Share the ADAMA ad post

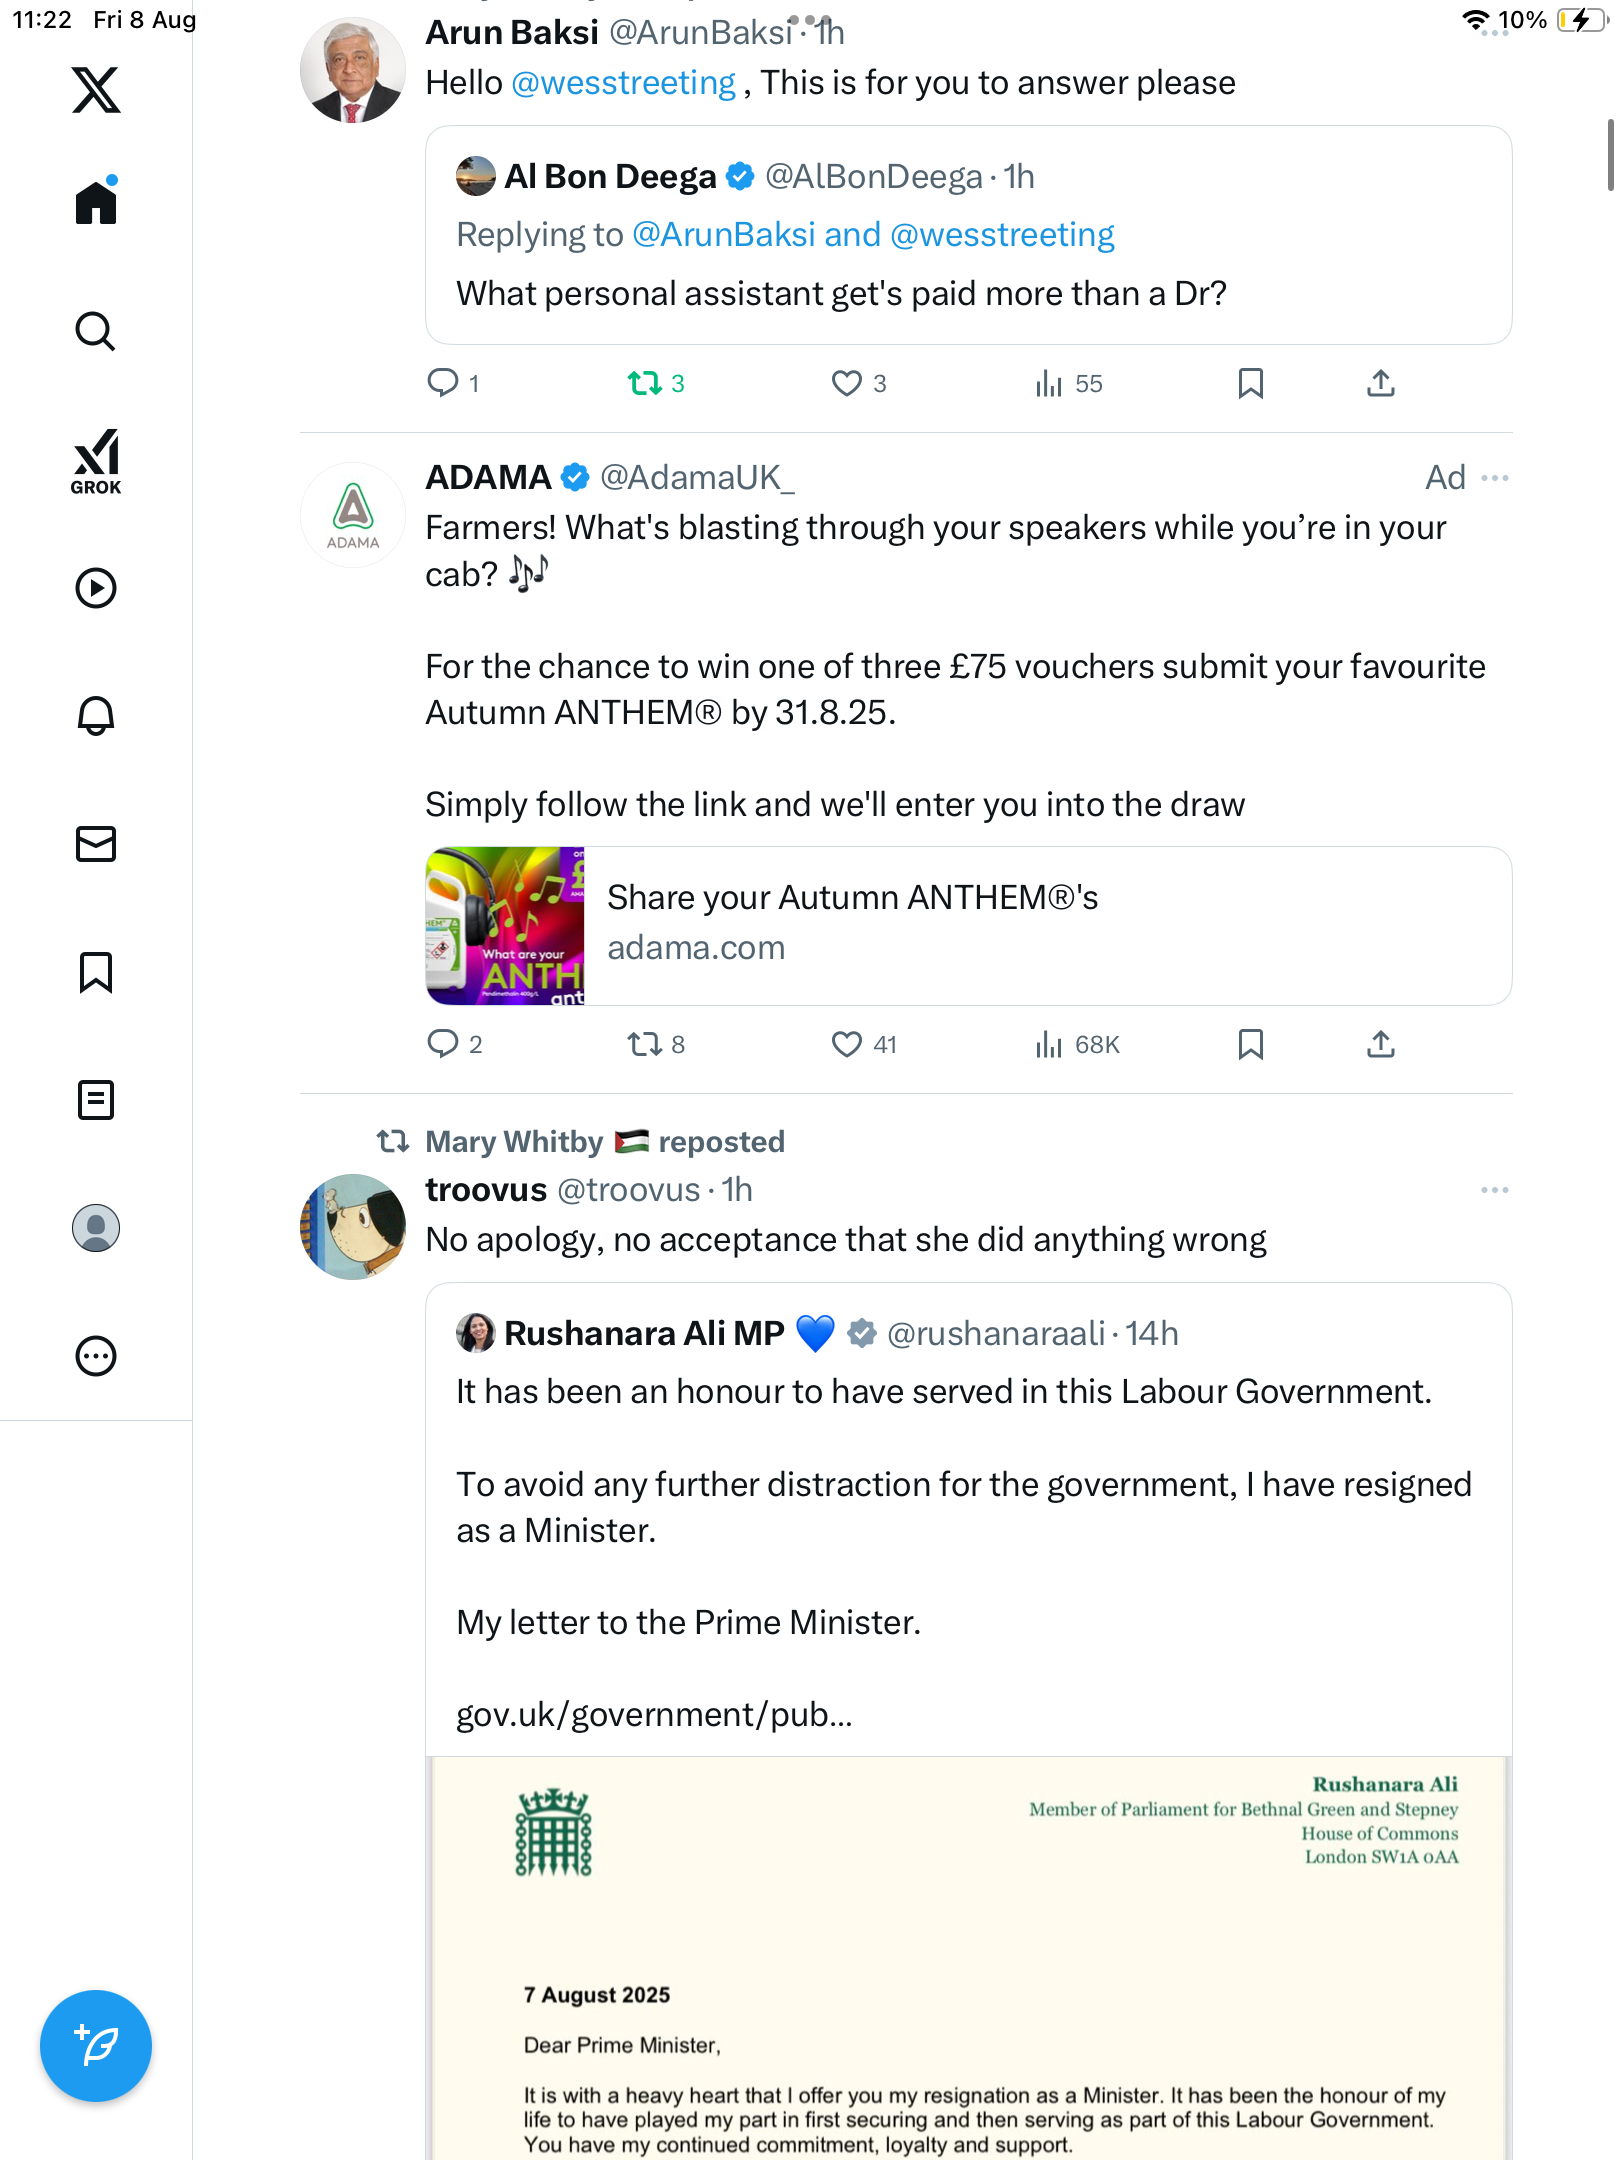(x=1380, y=1044)
